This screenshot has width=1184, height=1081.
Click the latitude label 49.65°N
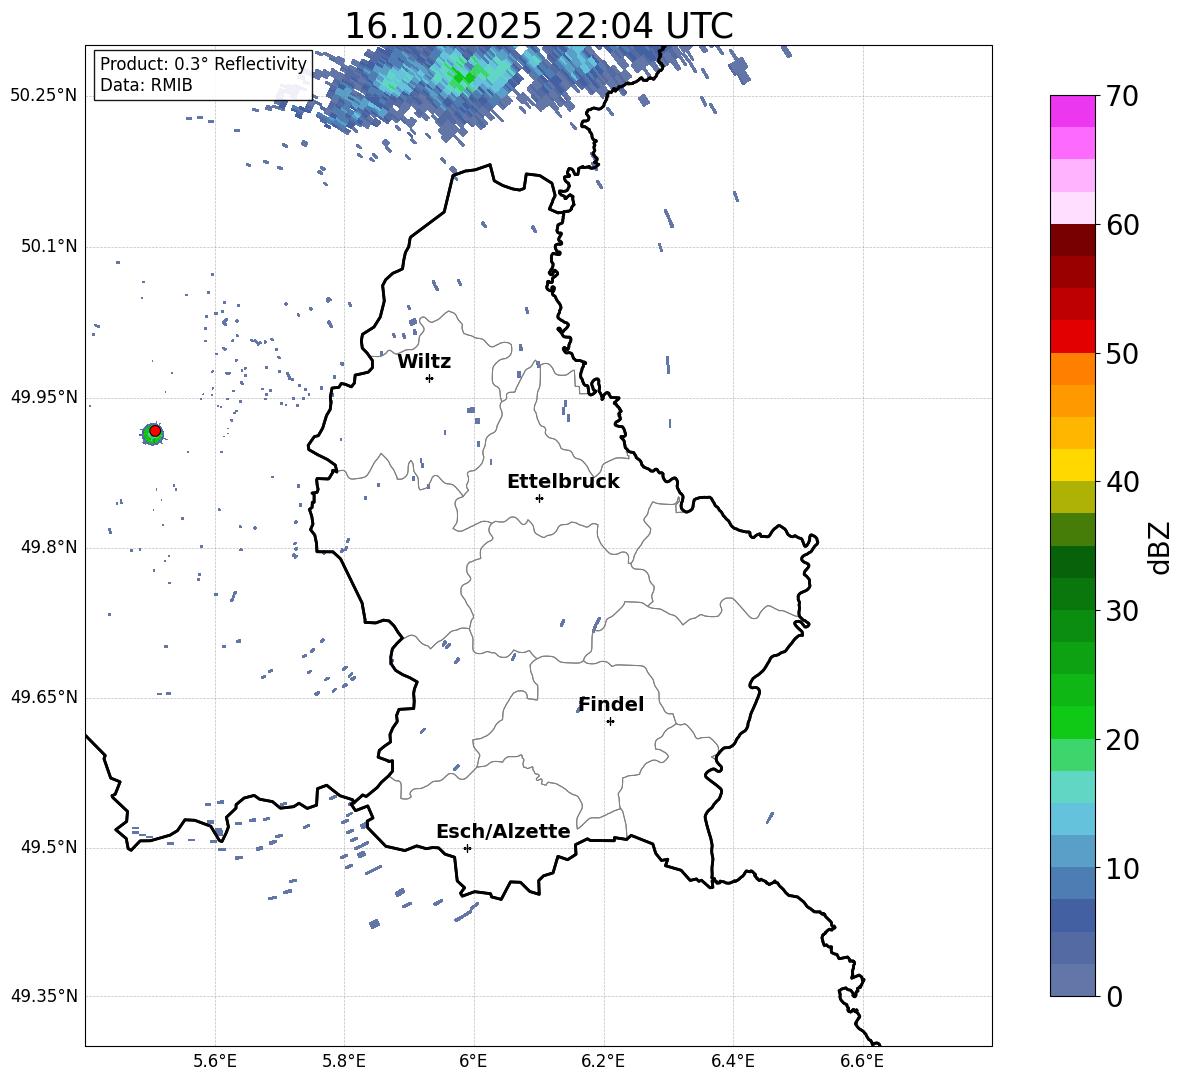click(44, 697)
